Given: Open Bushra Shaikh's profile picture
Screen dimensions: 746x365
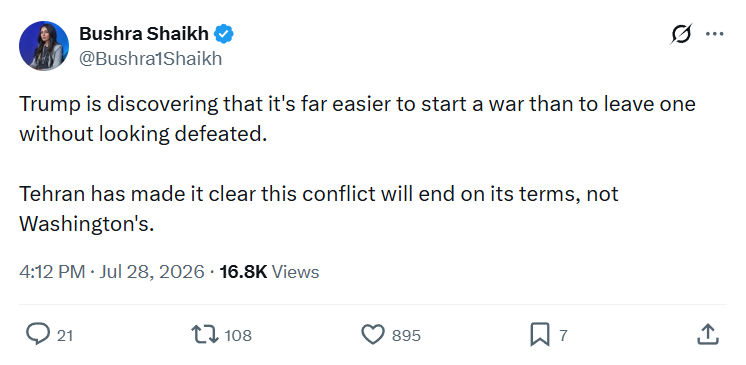Looking at the screenshot, I should click(44, 46).
